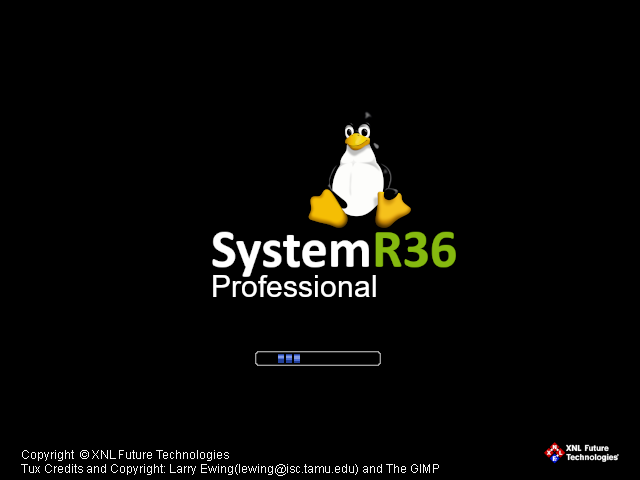This screenshot has width=640, height=480.
Task: Click the right end of the boot progress bar
Action: (x=377, y=358)
